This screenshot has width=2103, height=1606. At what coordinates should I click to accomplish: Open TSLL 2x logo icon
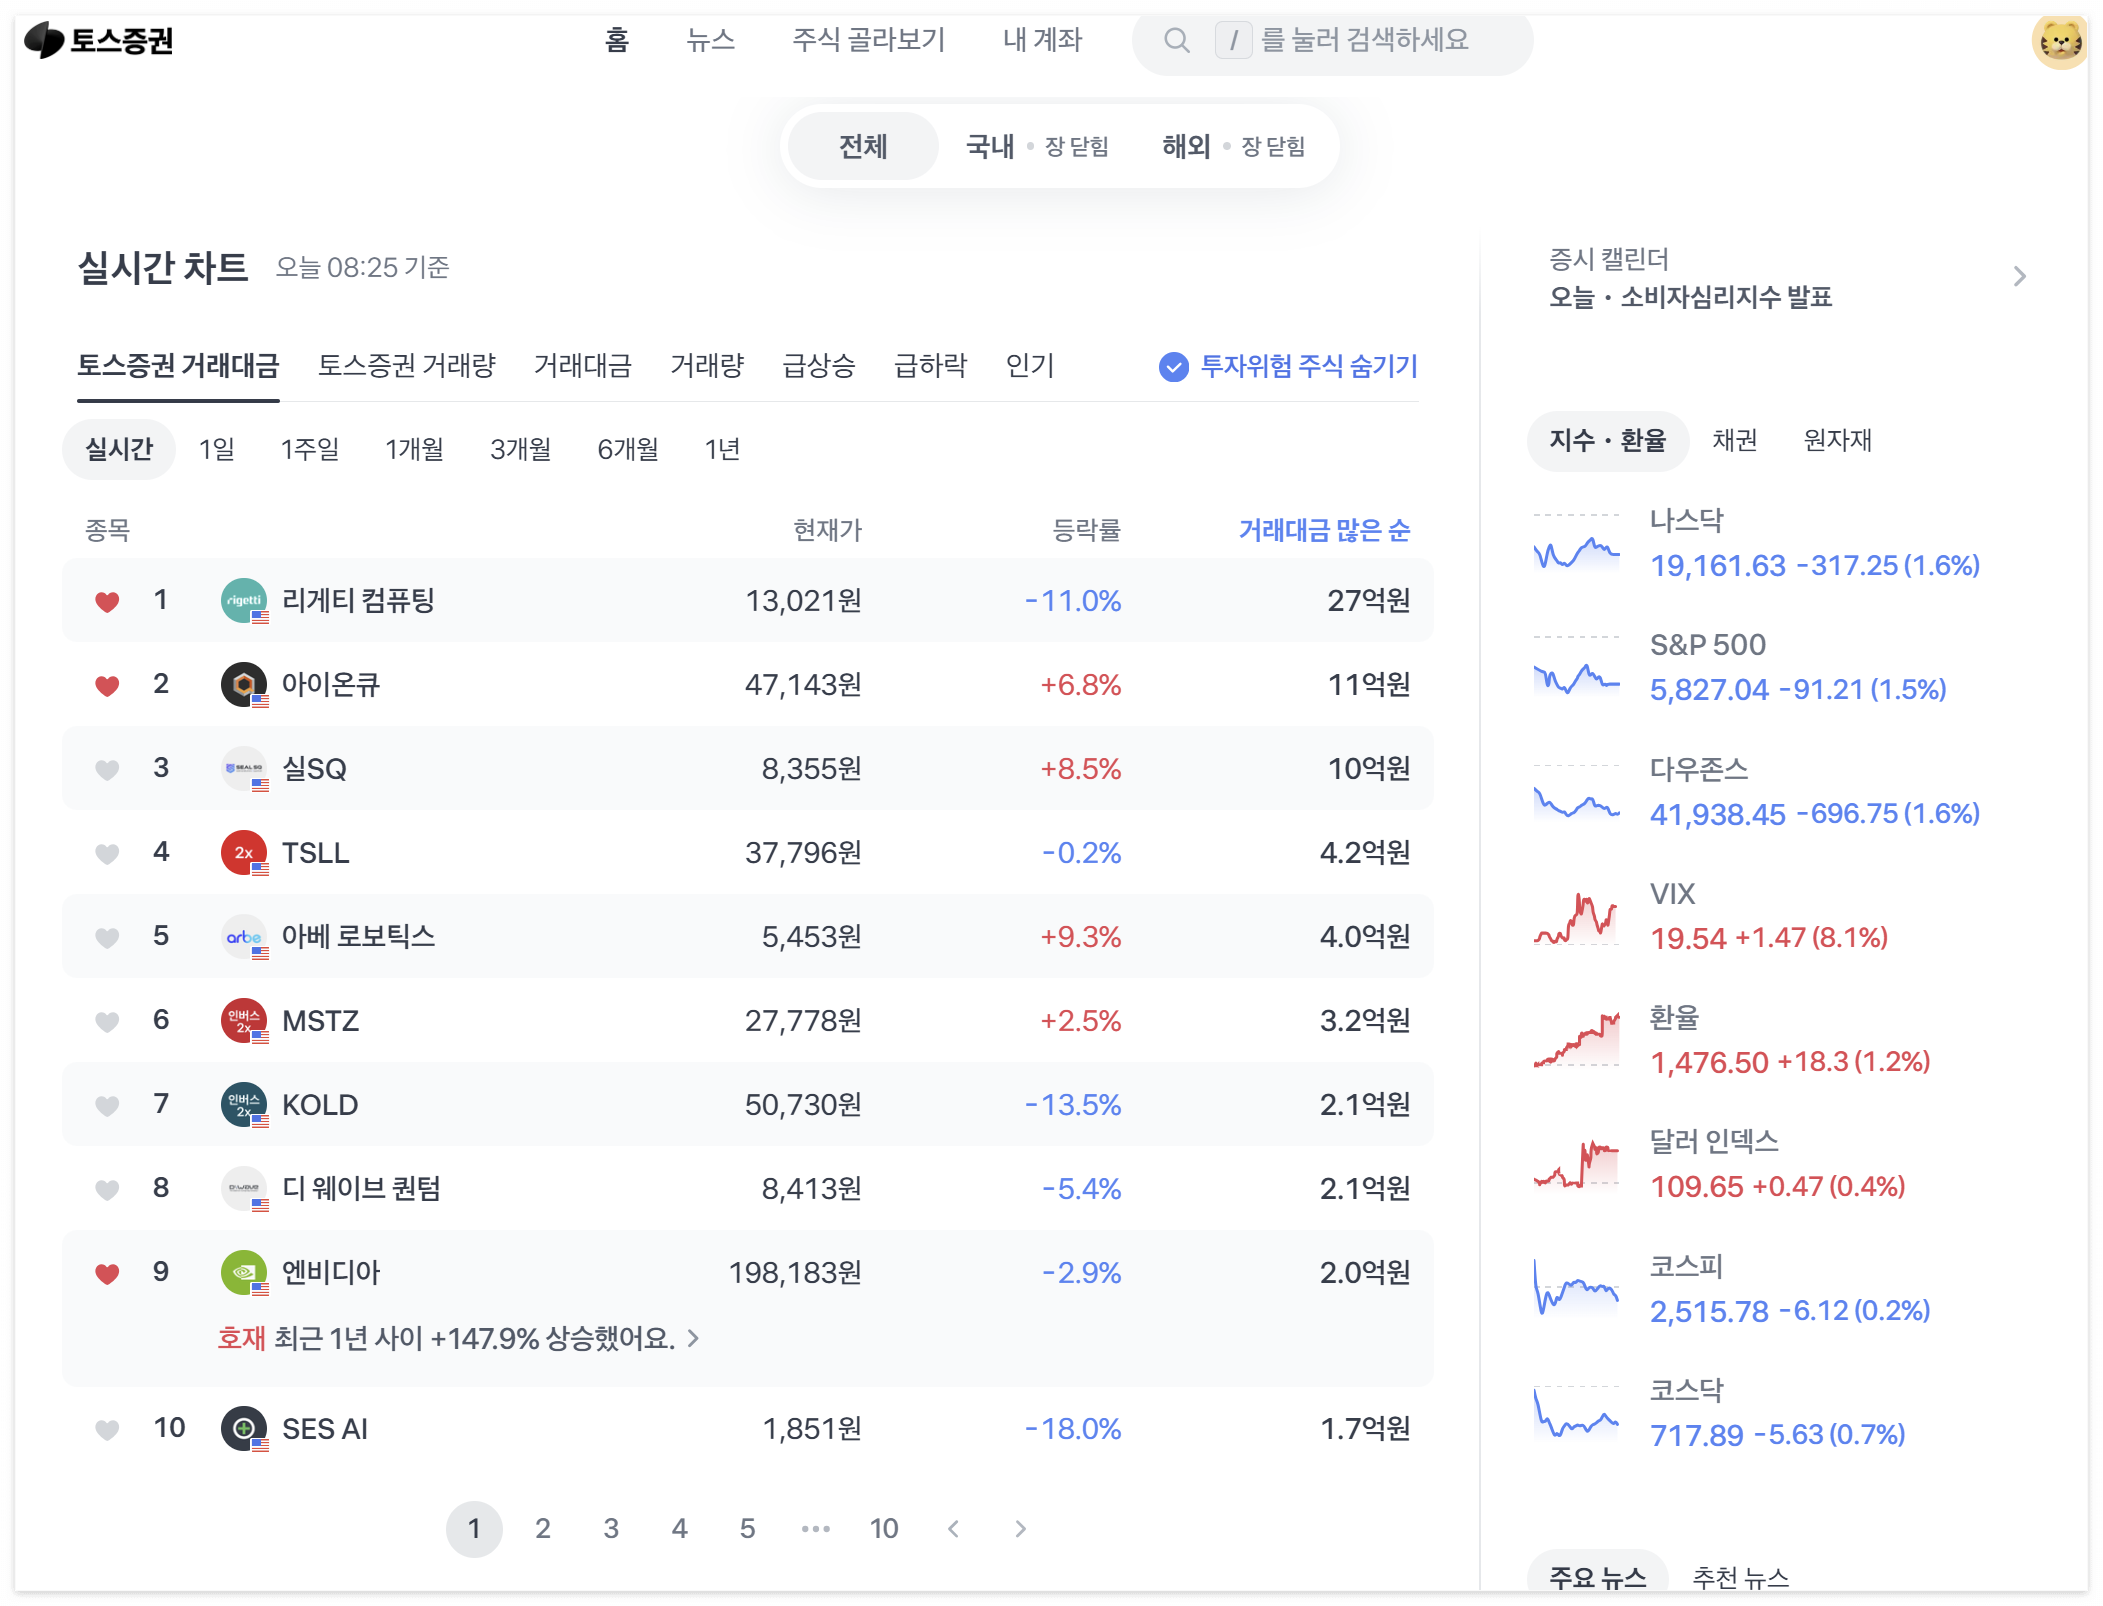244,852
